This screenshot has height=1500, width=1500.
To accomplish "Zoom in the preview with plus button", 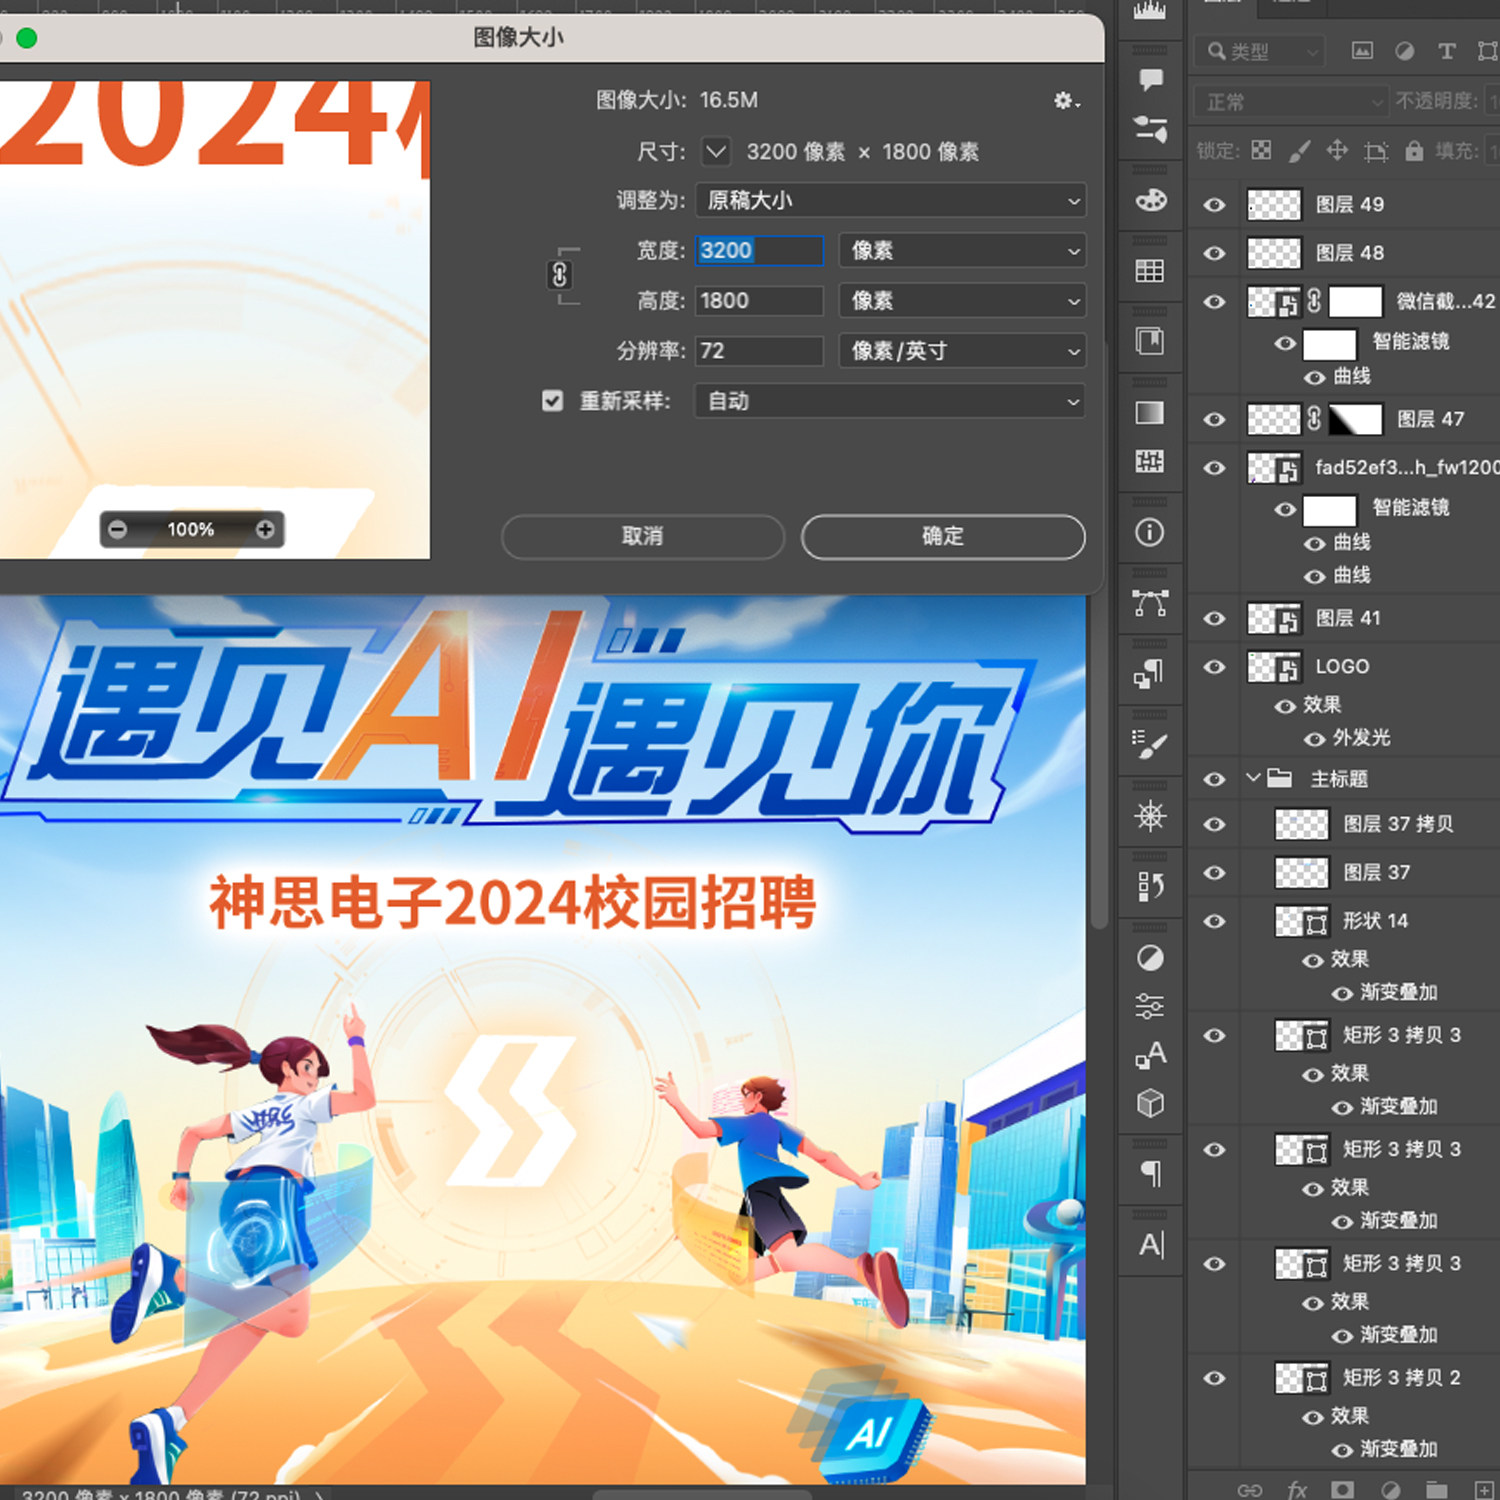I will [265, 529].
